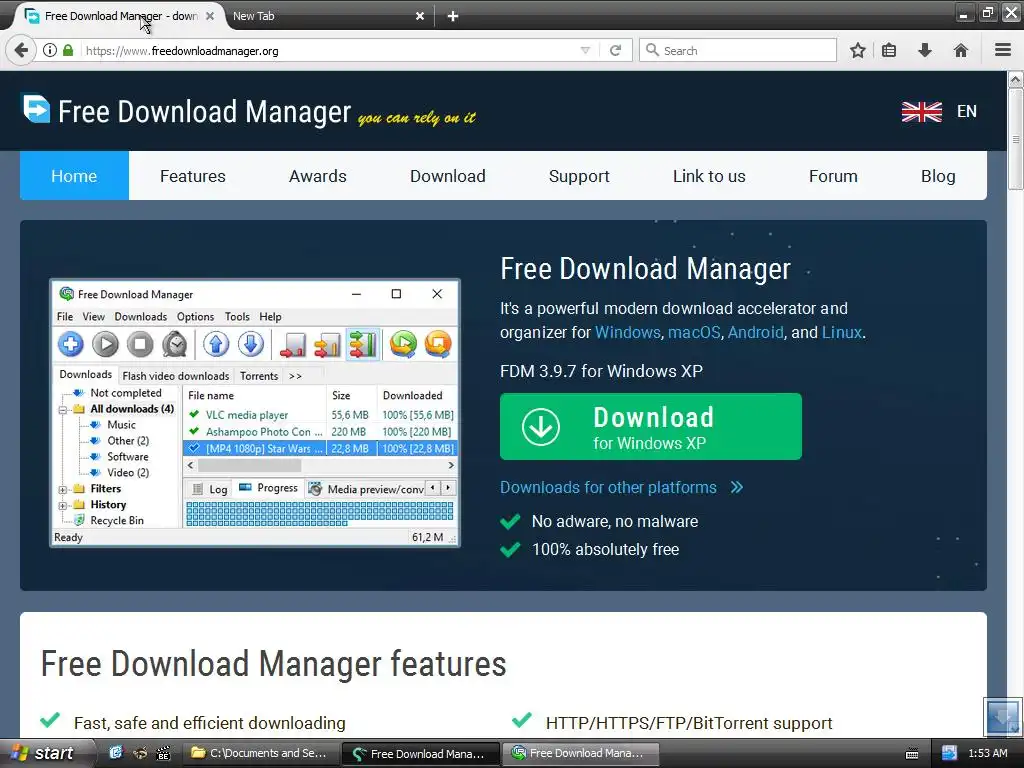Open the Features navigation item
The height and width of the screenshot is (768, 1024).
point(193,176)
